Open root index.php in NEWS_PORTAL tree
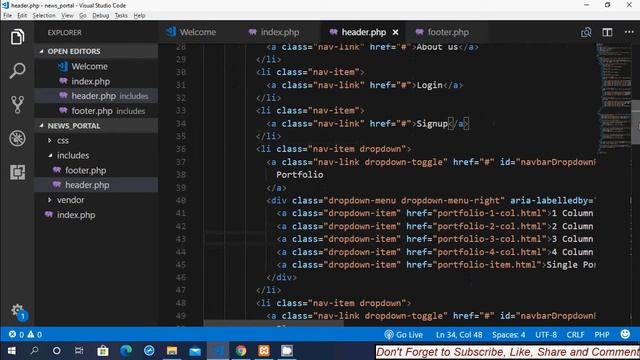The width and height of the screenshot is (640, 360). click(96, 215)
